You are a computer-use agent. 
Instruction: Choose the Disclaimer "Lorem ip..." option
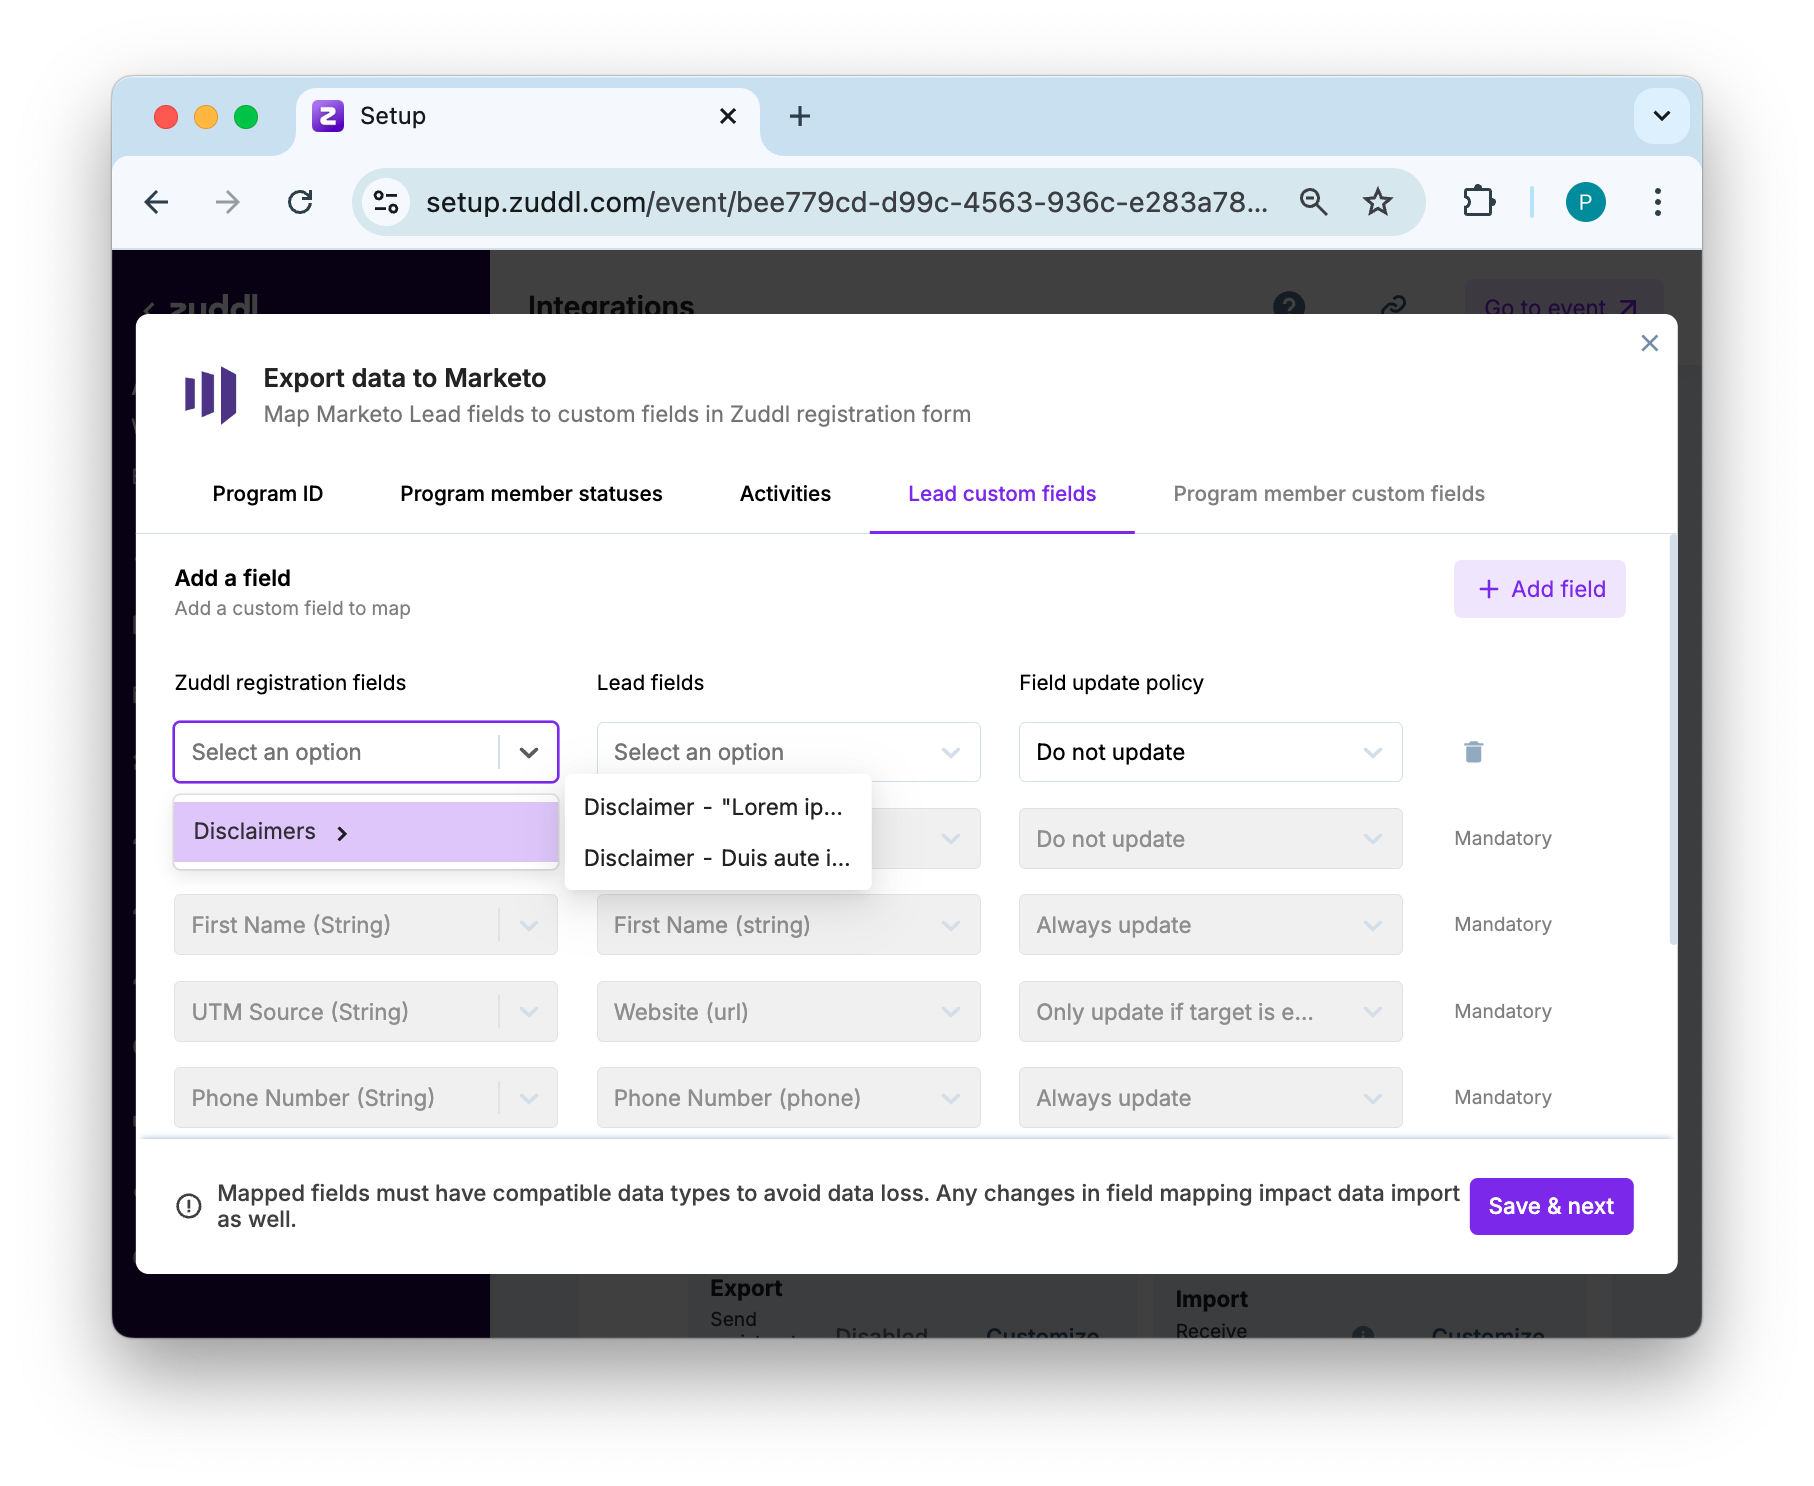point(713,807)
